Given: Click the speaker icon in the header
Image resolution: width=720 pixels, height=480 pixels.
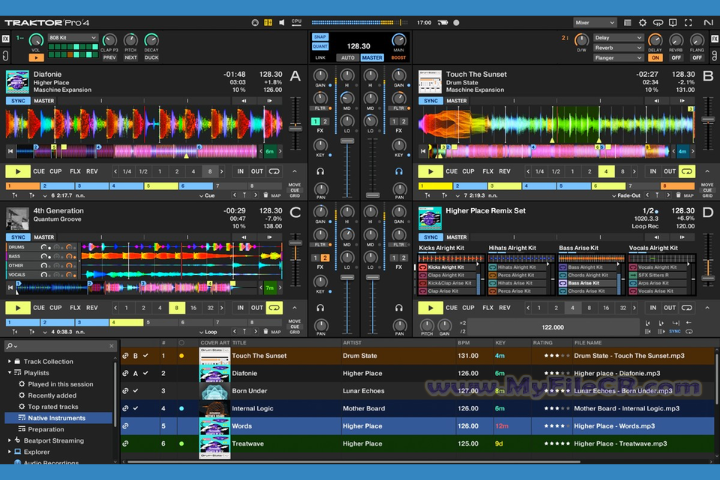Looking at the screenshot, I should coord(281,23).
